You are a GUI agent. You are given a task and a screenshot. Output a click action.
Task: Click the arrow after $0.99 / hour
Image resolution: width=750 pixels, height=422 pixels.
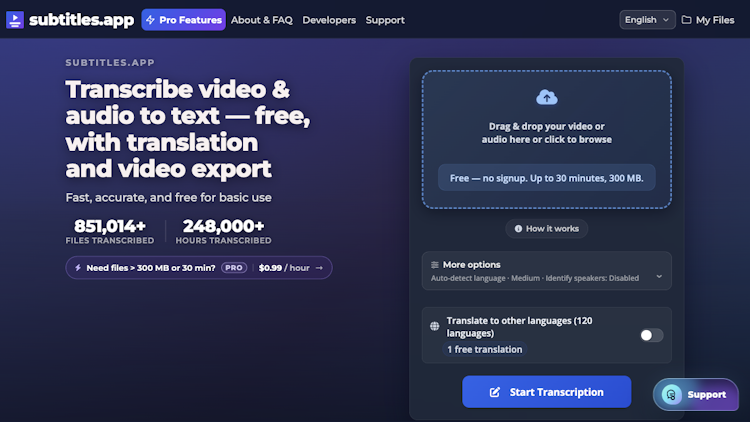point(319,268)
